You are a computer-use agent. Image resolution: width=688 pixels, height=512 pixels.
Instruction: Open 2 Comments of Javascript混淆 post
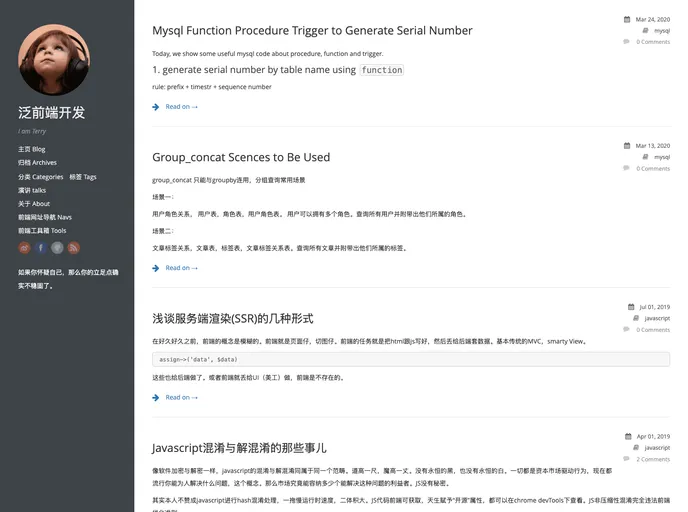tap(653, 459)
